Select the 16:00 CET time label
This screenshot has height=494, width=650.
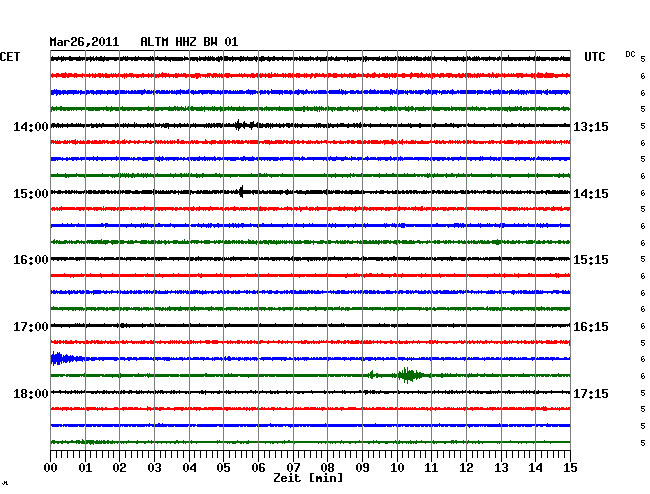click(x=31, y=260)
